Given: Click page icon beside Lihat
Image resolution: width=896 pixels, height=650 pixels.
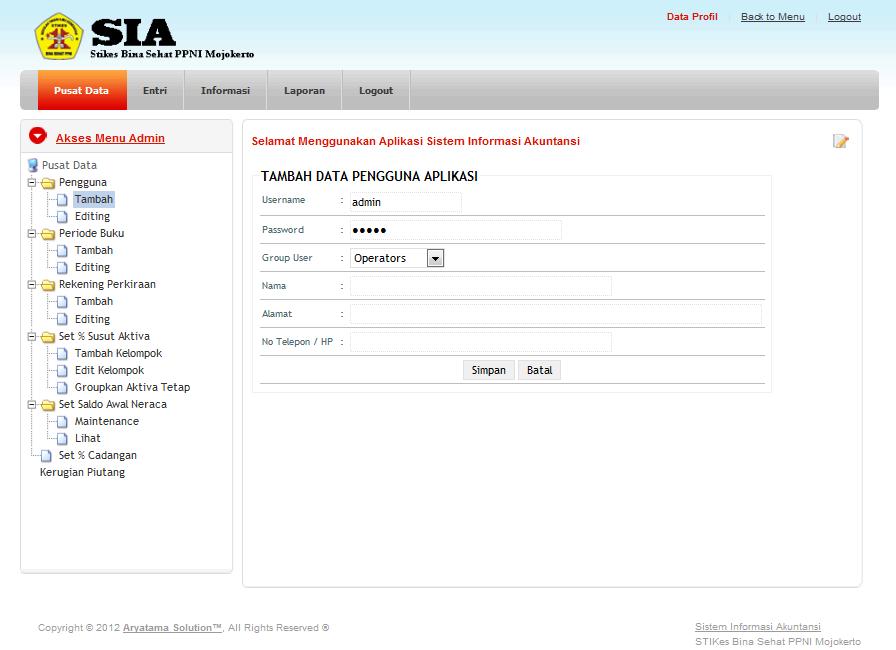Looking at the screenshot, I should pos(62,439).
